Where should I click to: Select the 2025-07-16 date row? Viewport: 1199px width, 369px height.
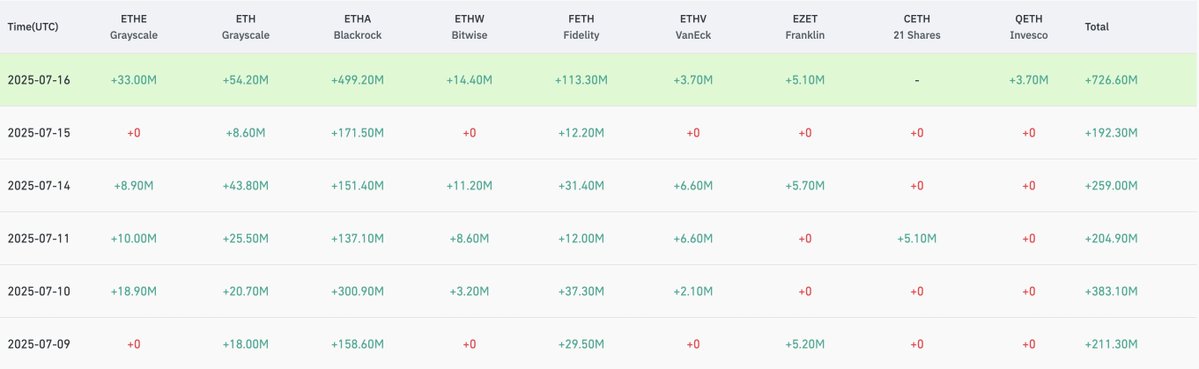pos(600,79)
